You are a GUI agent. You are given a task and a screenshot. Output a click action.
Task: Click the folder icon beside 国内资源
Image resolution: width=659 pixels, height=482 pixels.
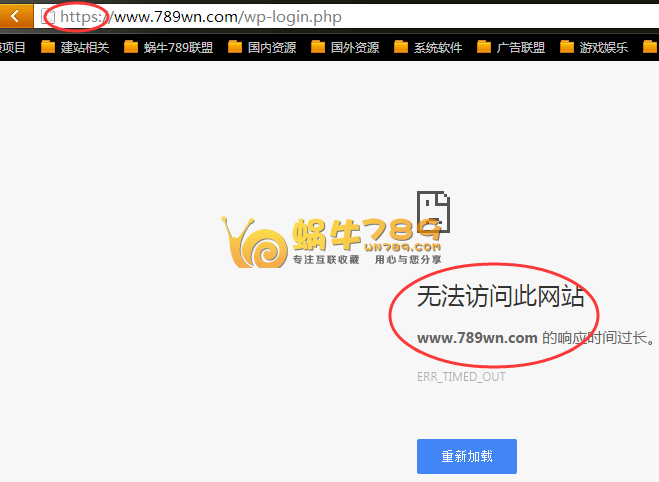[x=235, y=47]
